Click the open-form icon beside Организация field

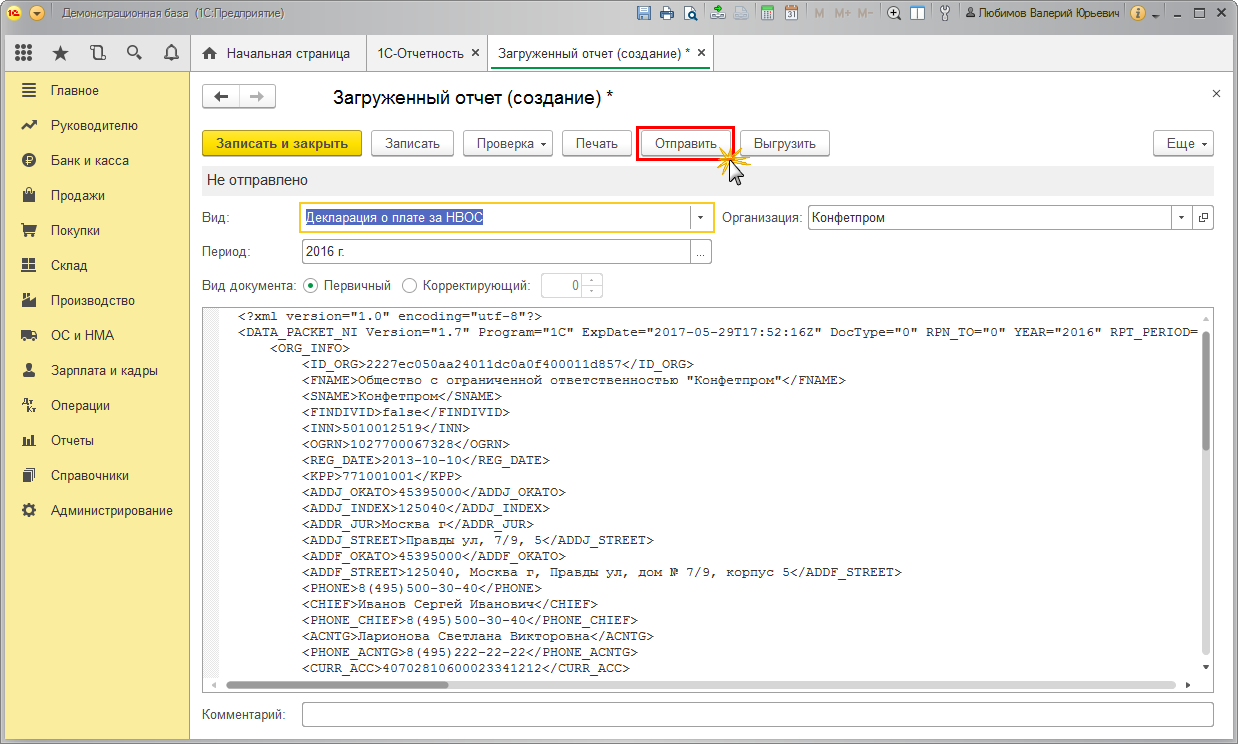1203,218
